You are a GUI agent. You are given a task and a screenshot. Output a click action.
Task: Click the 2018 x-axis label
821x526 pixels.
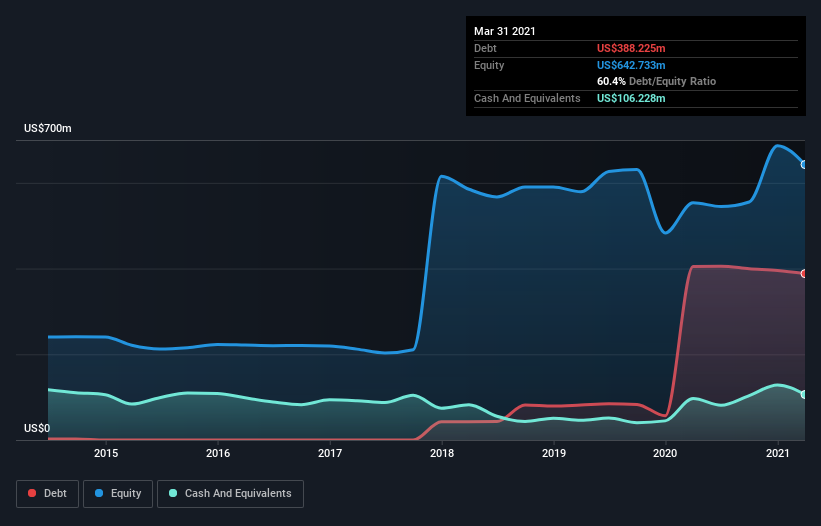(x=442, y=453)
